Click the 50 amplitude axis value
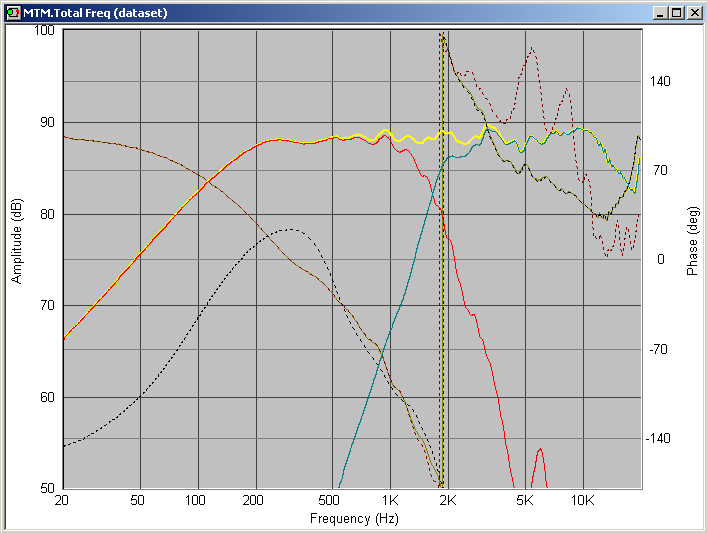 click(47, 488)
